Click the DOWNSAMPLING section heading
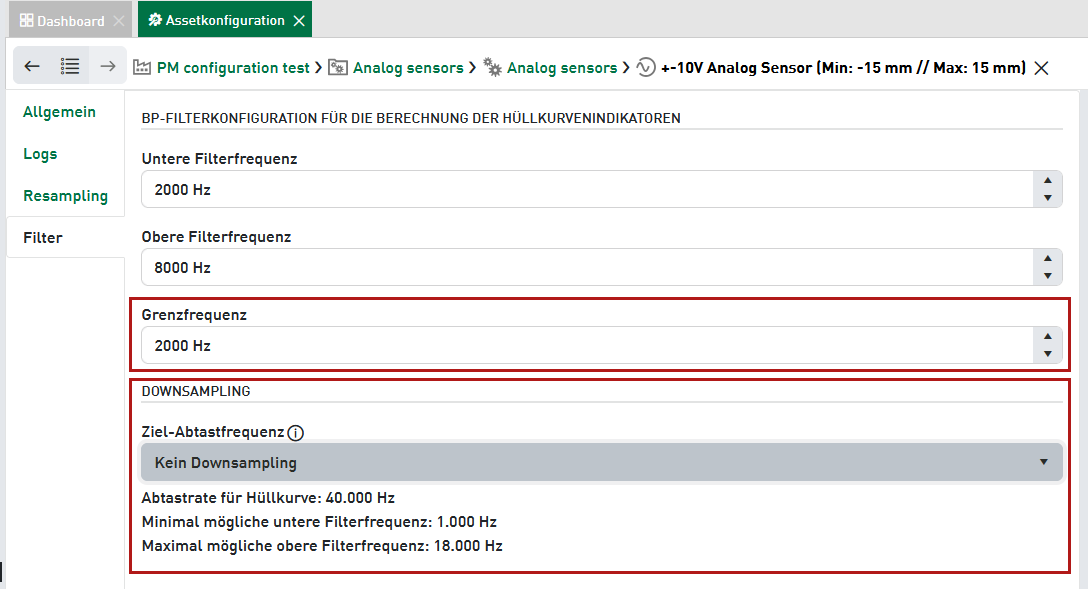Screen dimensions: 1088x589 click(196, 391)
